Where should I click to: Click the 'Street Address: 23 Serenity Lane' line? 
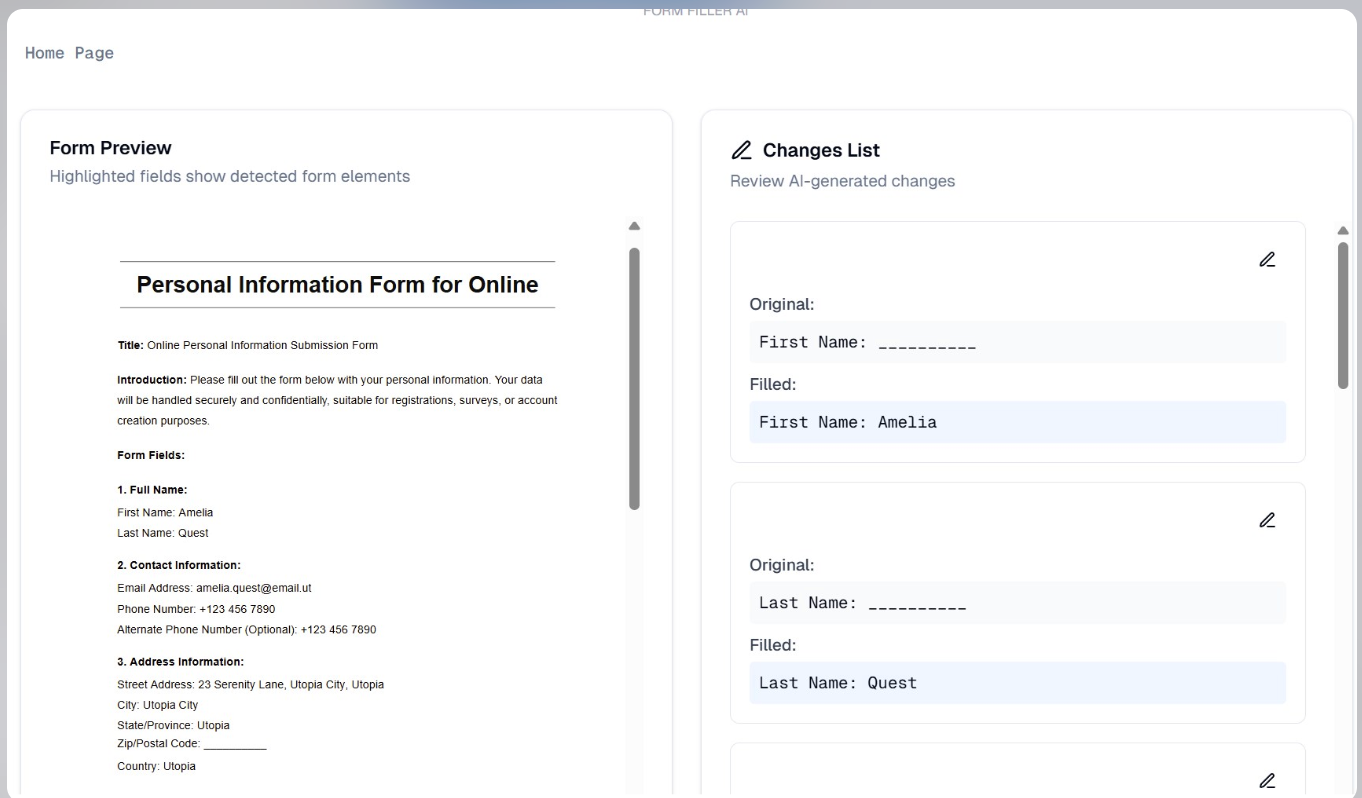click(250, 685)
